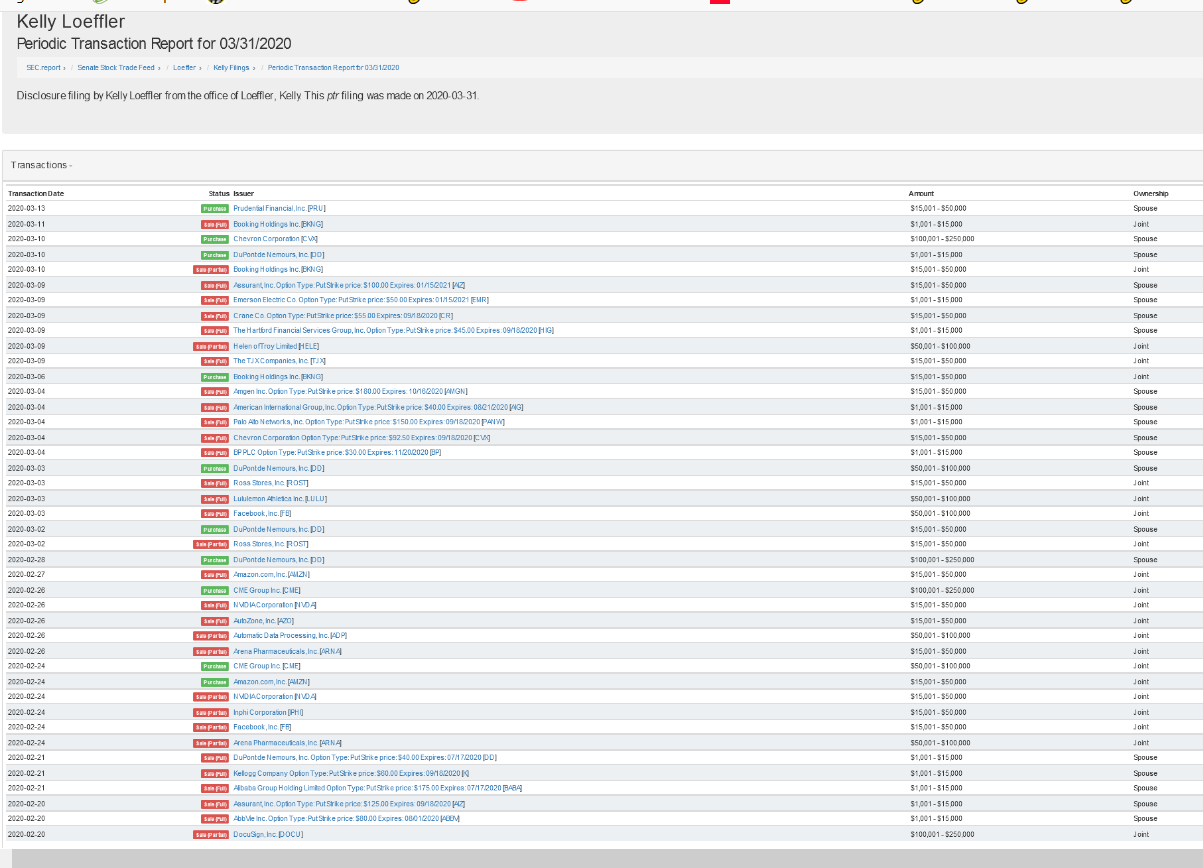
Task: Click AbbVie Inc. put option link
Action: (346, 818)
